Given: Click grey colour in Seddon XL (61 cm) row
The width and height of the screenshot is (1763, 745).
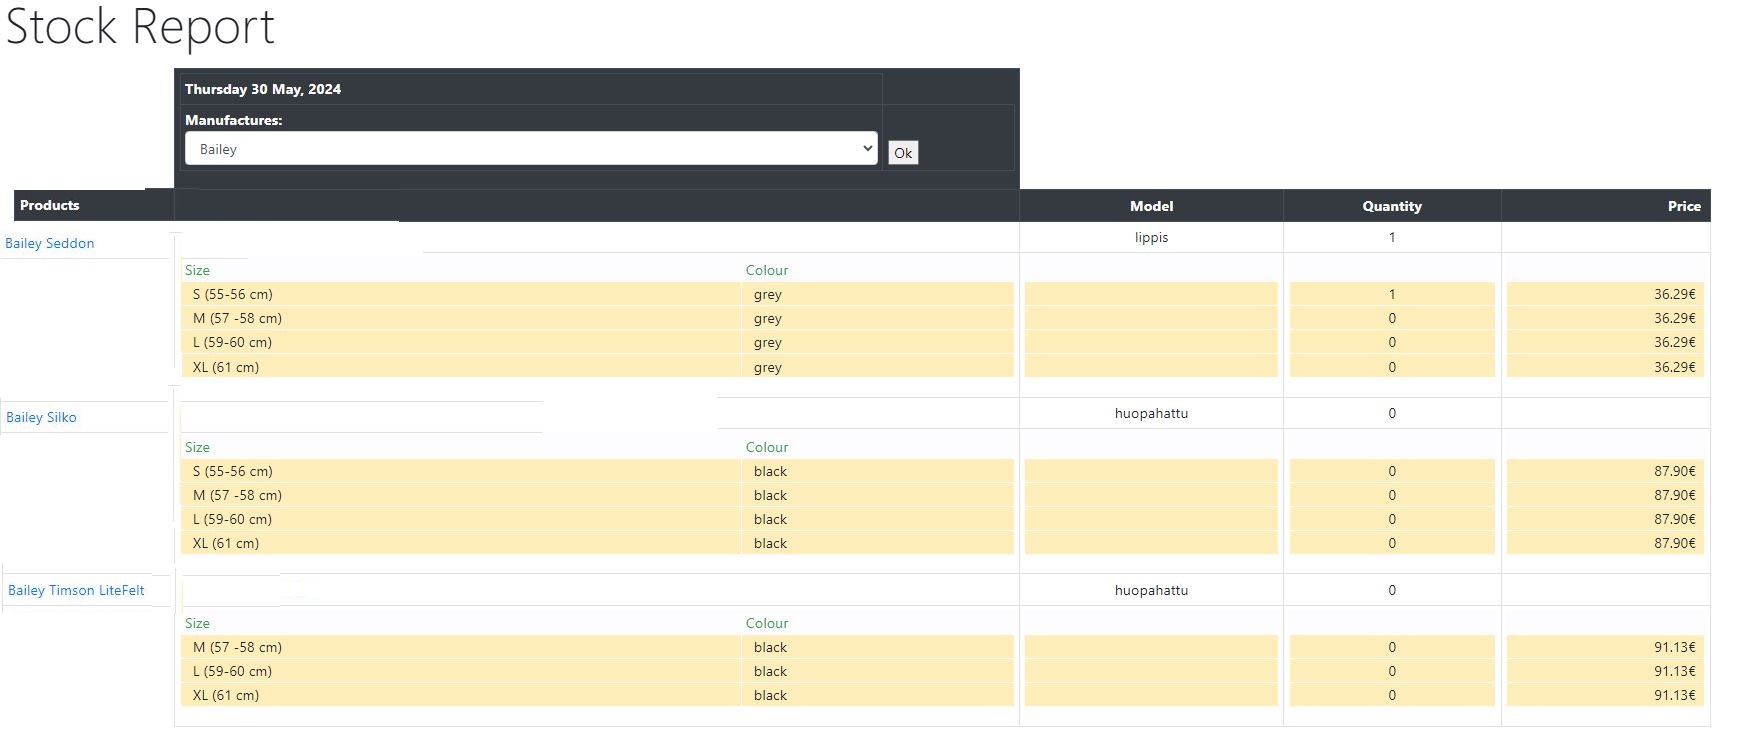Looking at the screenshot, I should pyautogui.click(x=768, y=368).
